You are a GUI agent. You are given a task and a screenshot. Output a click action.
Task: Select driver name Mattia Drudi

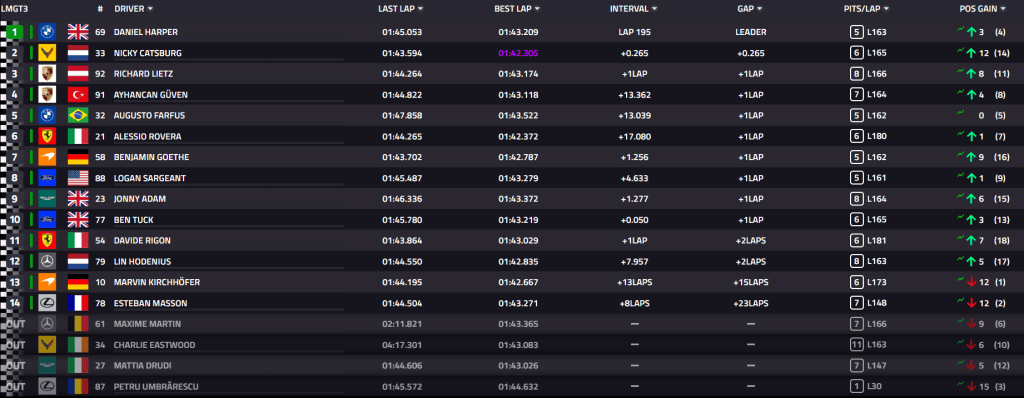coord(142,366)
